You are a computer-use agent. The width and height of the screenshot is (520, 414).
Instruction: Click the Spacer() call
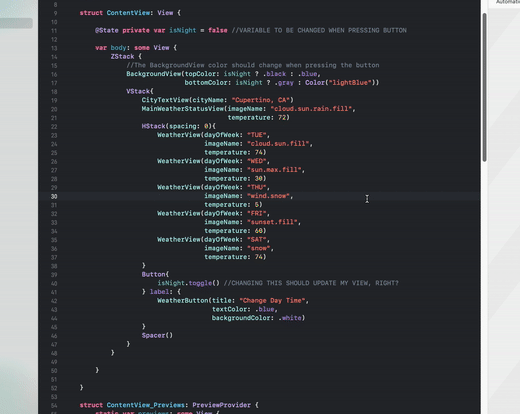click(x=157, y=335)
